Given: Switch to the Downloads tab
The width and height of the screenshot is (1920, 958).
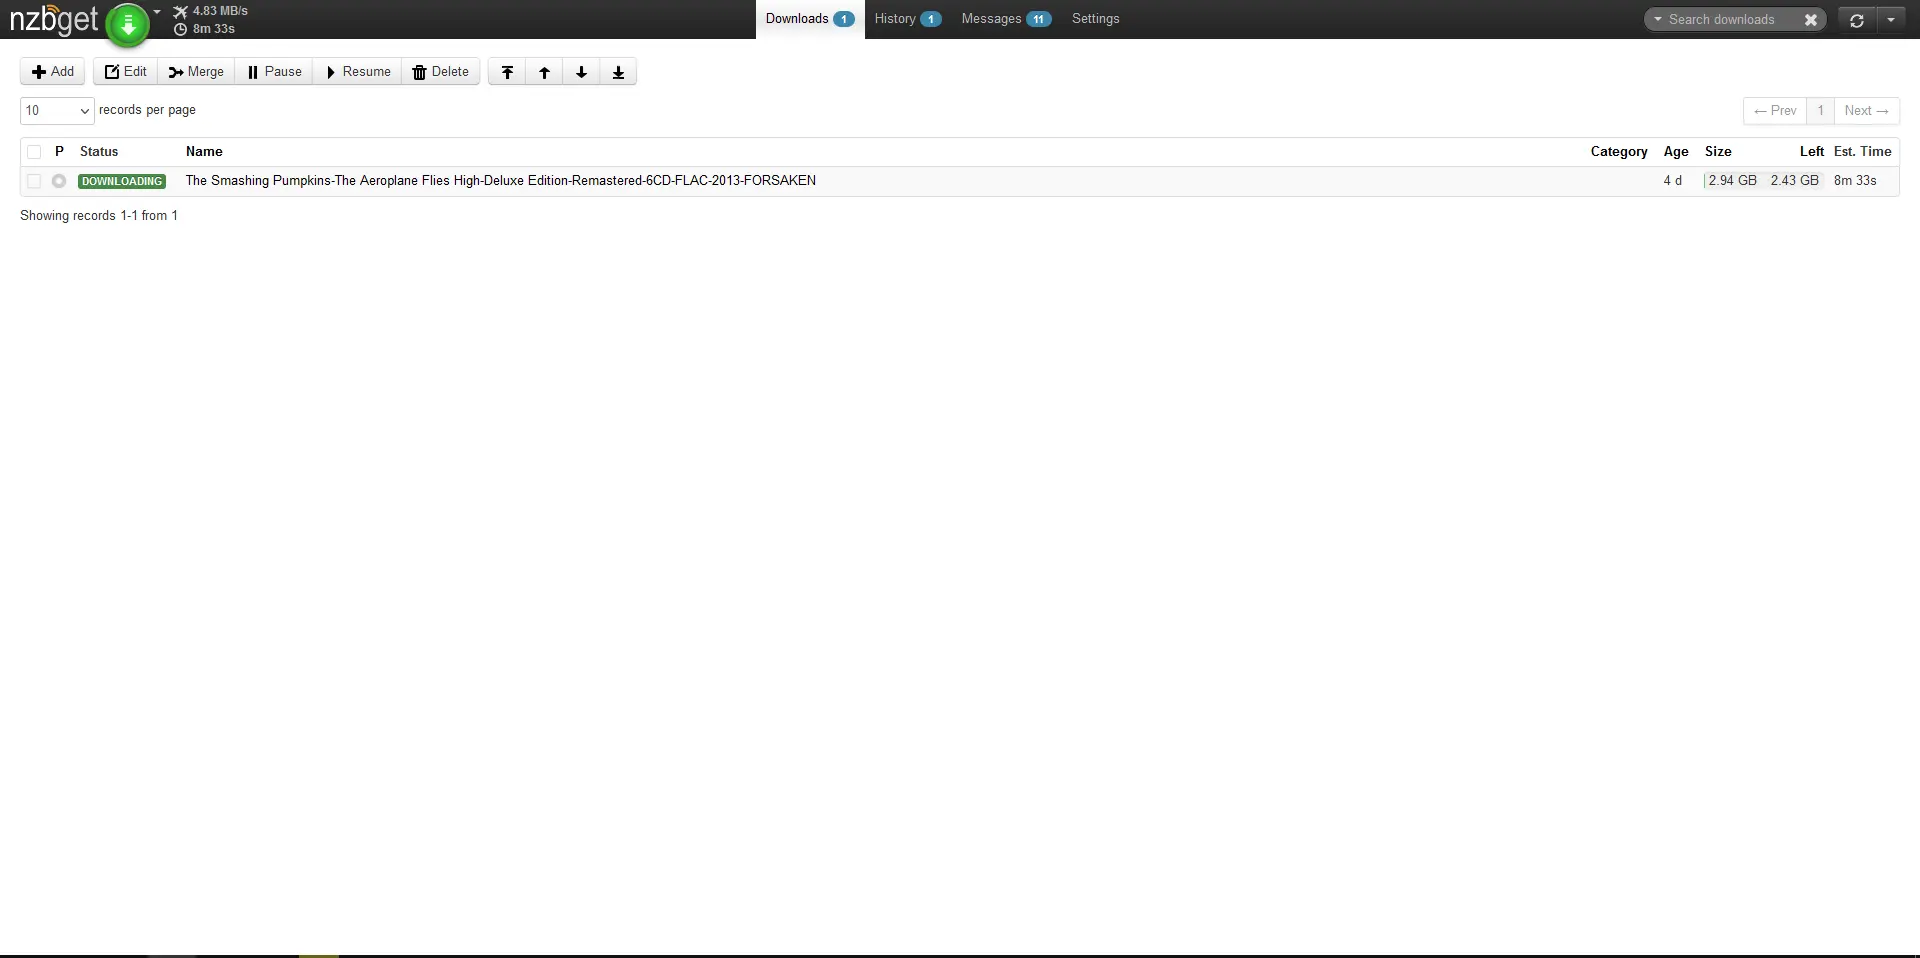Looking at the screenshot, I should tap(810, 19).
